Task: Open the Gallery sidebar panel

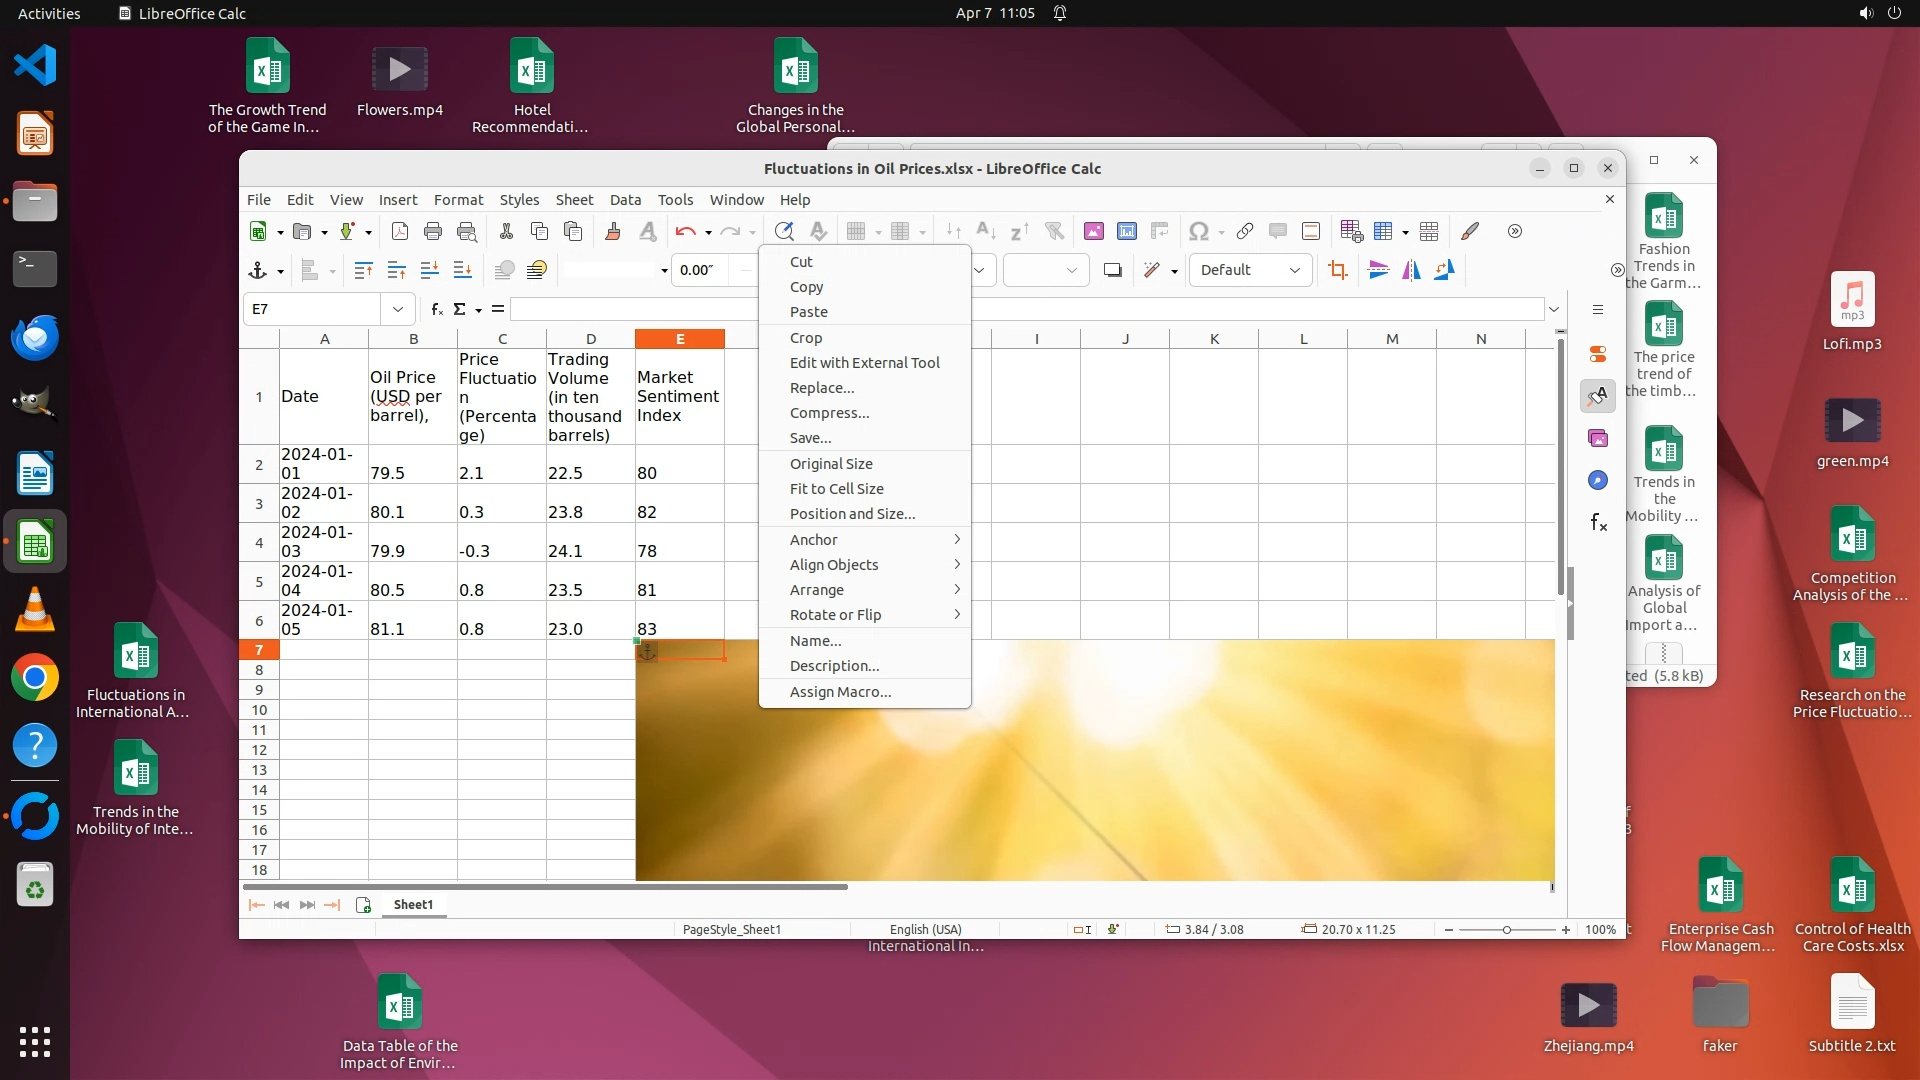Action: (x=1598, y=438)
